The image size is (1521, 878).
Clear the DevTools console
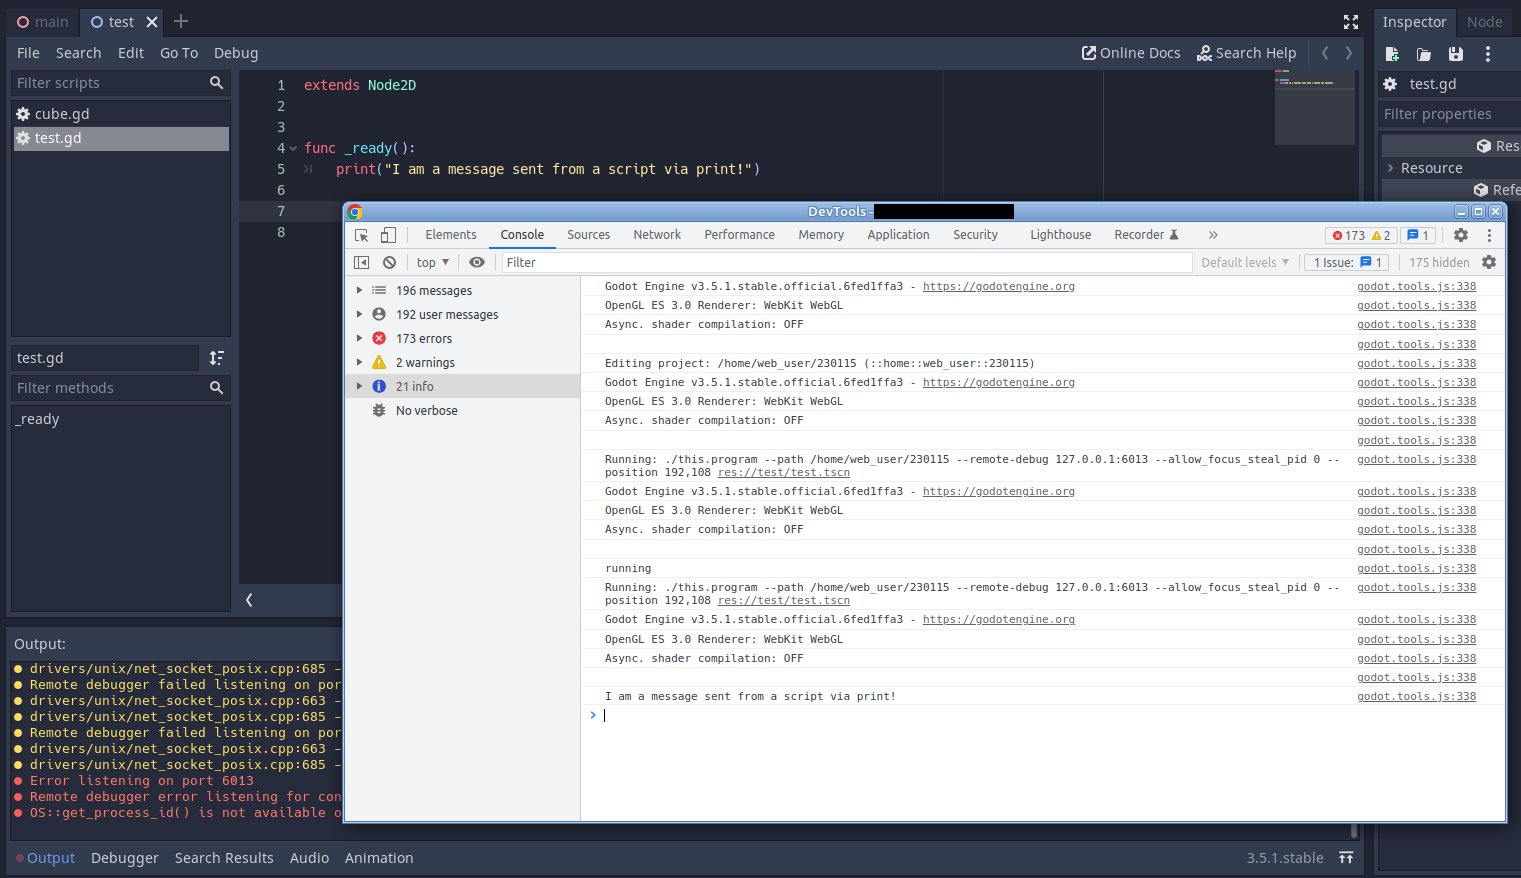[389, 262]
